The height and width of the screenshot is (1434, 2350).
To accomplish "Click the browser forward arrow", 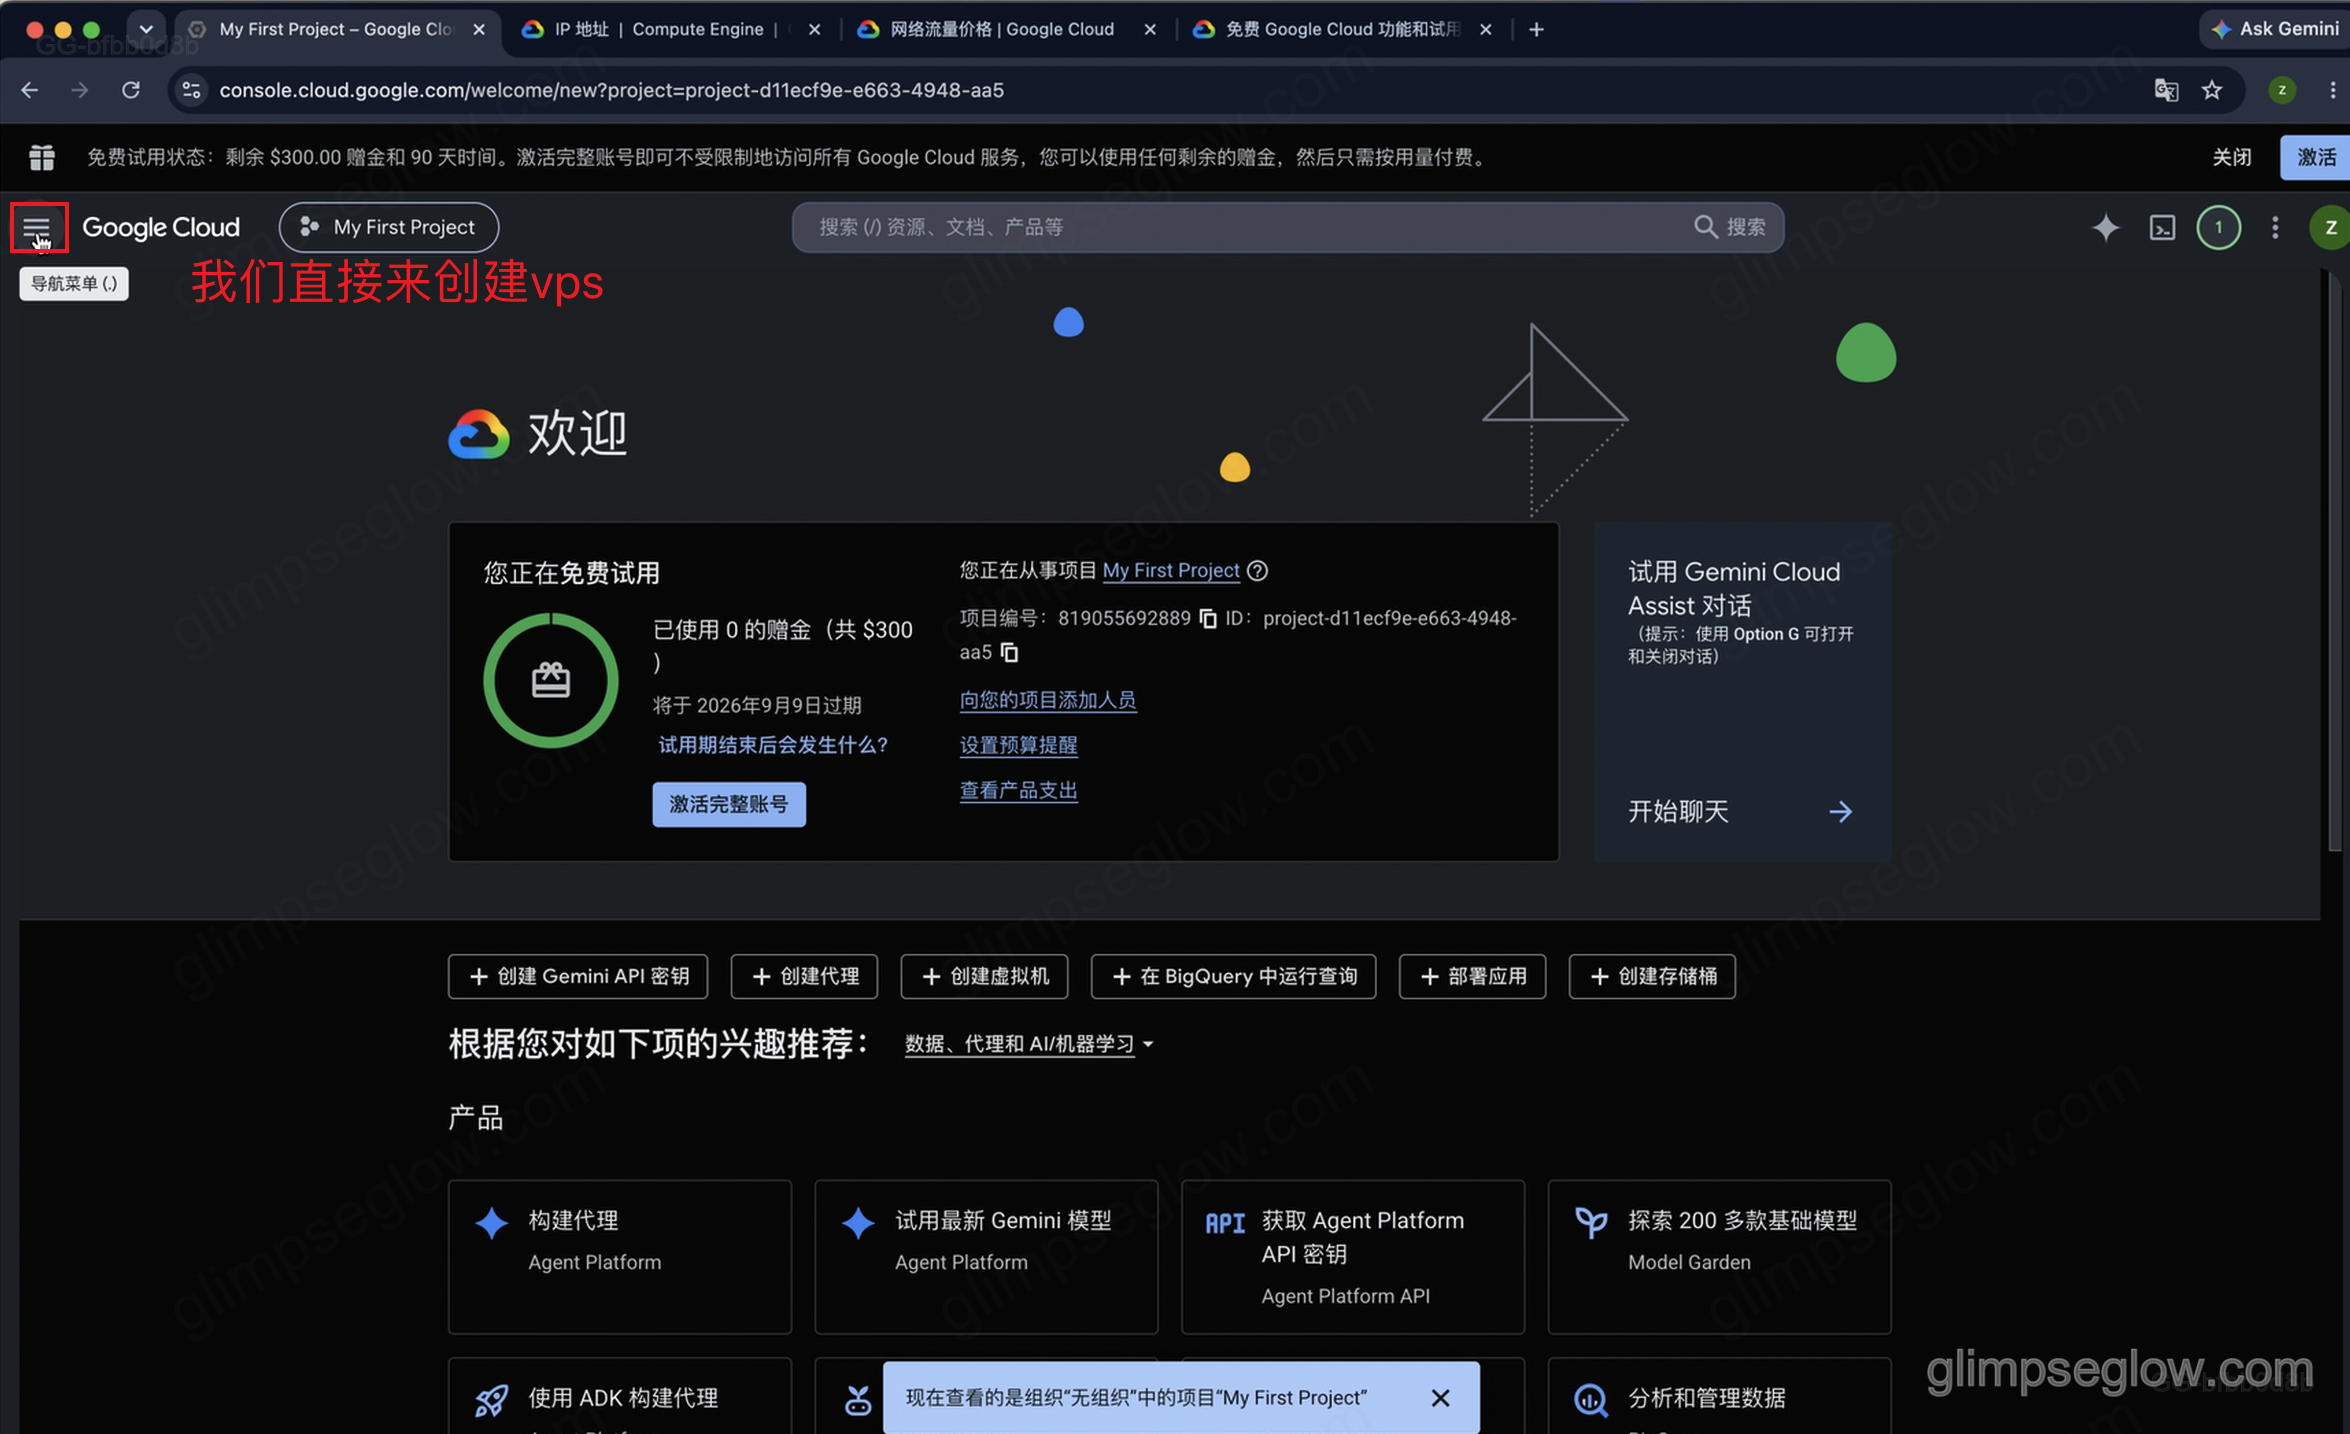I will 80,90.
